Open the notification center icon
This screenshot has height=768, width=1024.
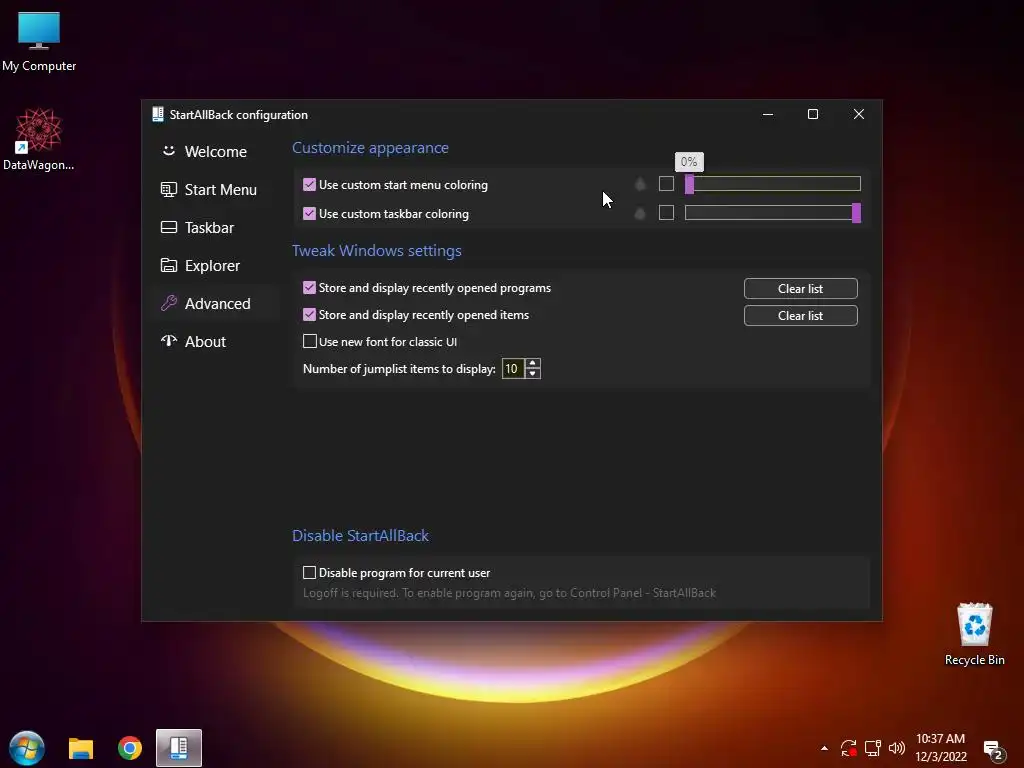pyautogui.click(x=994, y=750)
